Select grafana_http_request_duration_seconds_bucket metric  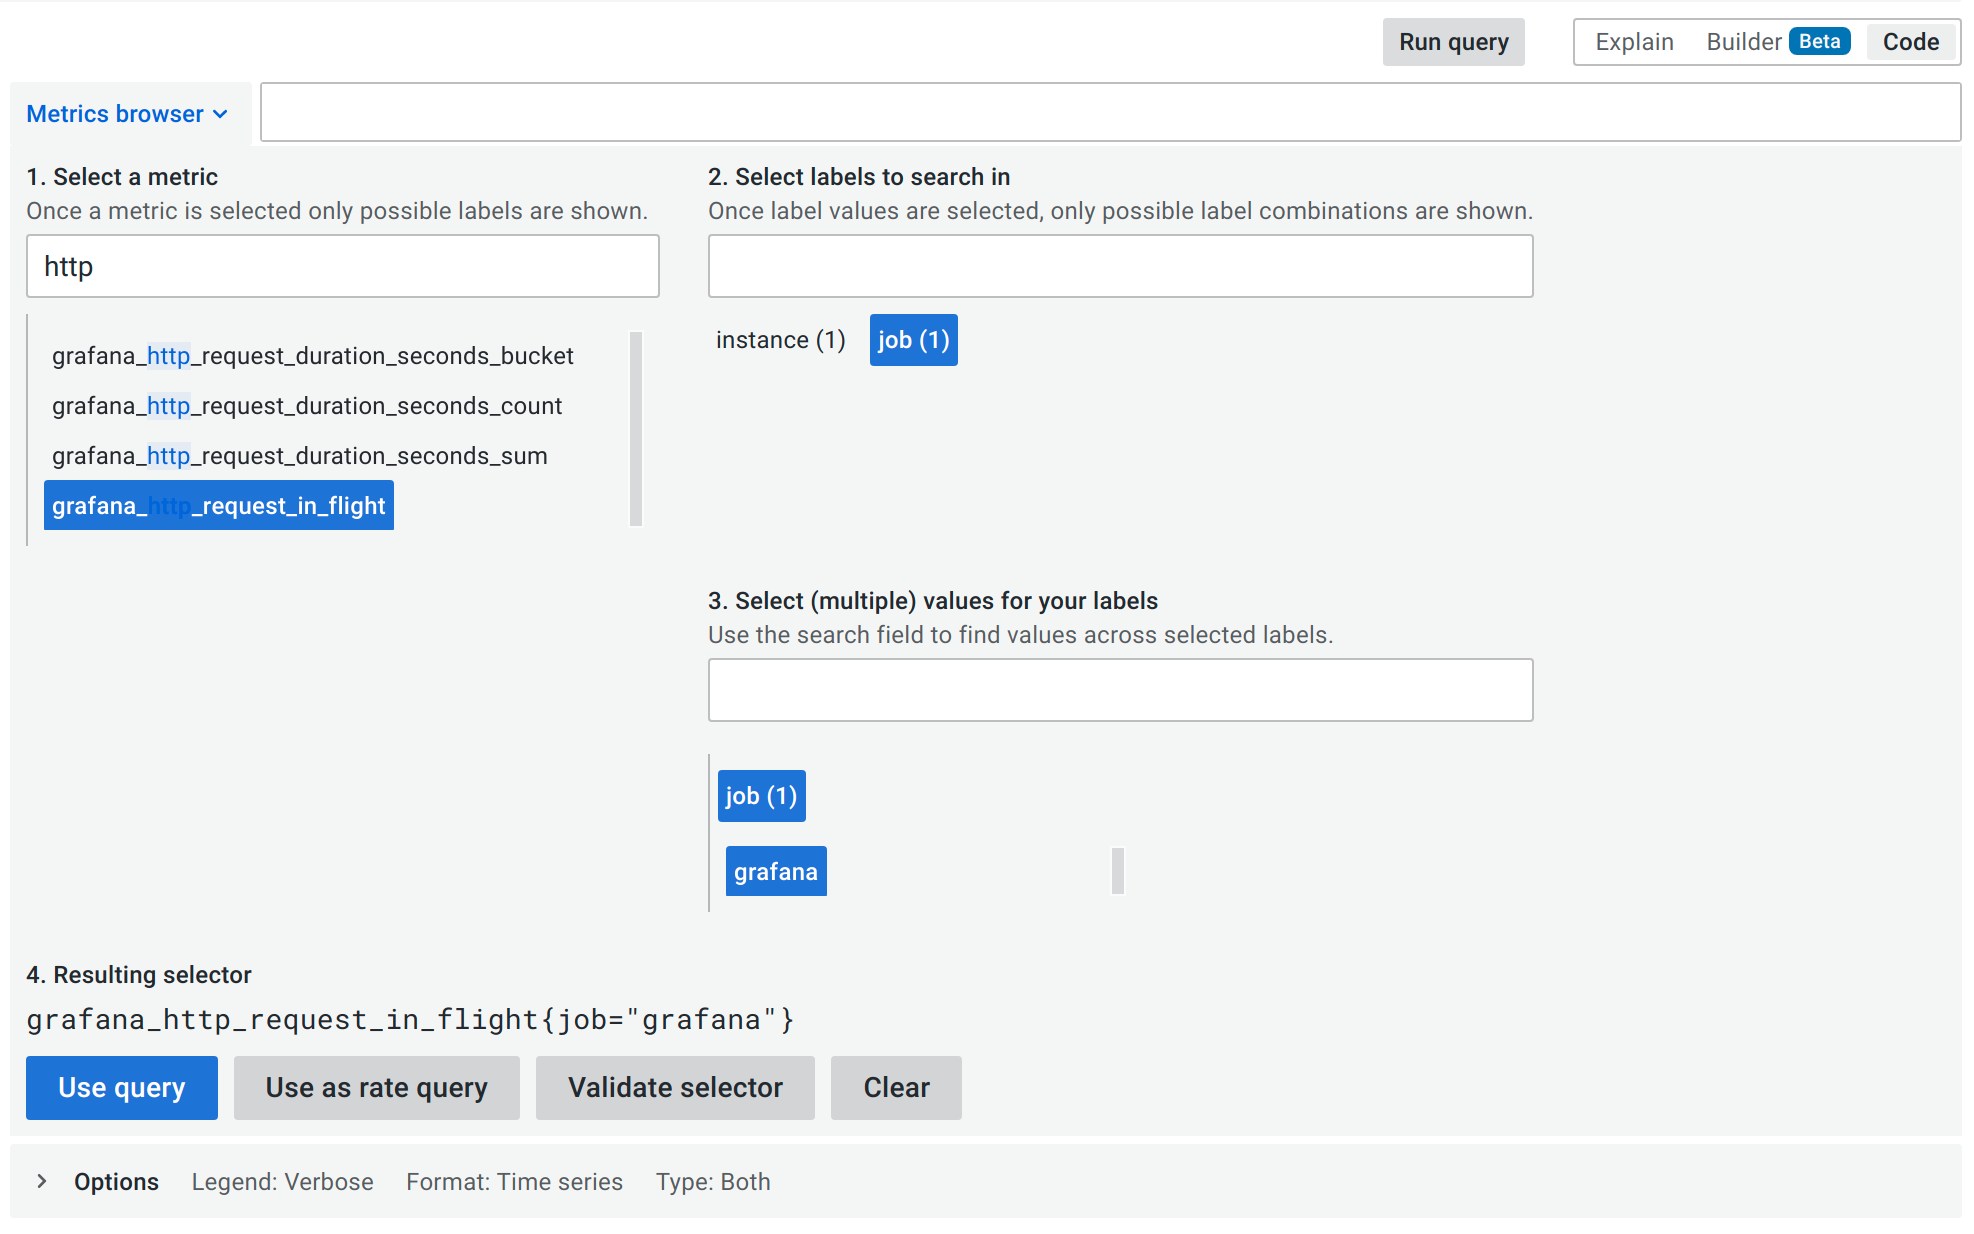313,355
